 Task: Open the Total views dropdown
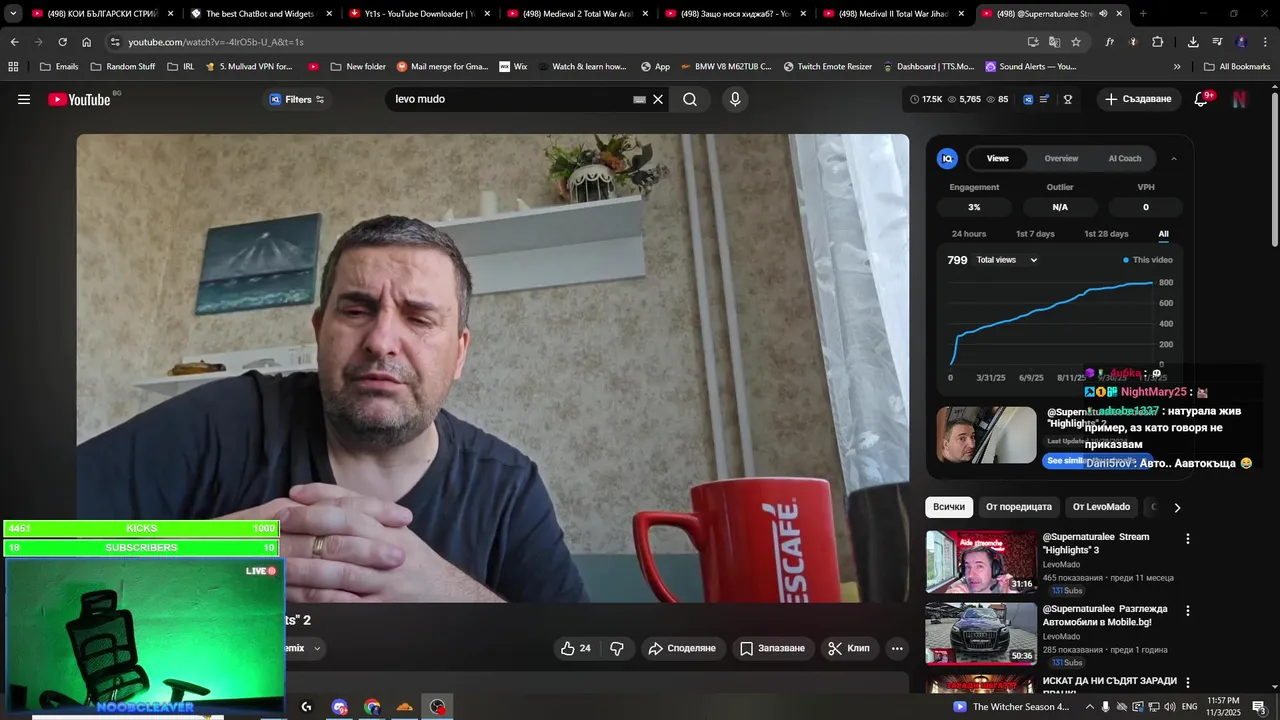1007,260
